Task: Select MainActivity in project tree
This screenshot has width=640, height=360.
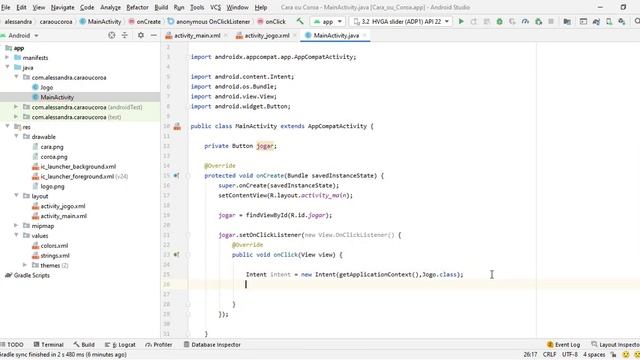Action: click(x=57, y=97)
